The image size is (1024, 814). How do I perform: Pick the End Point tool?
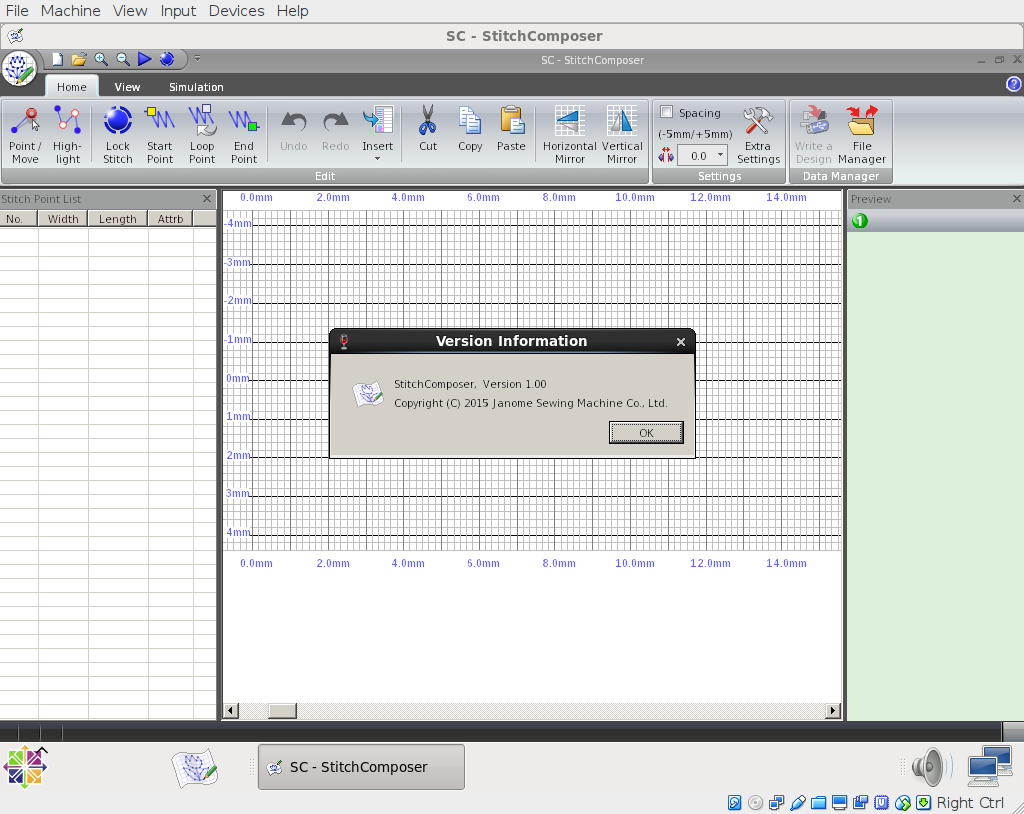[x=244, y=135]
